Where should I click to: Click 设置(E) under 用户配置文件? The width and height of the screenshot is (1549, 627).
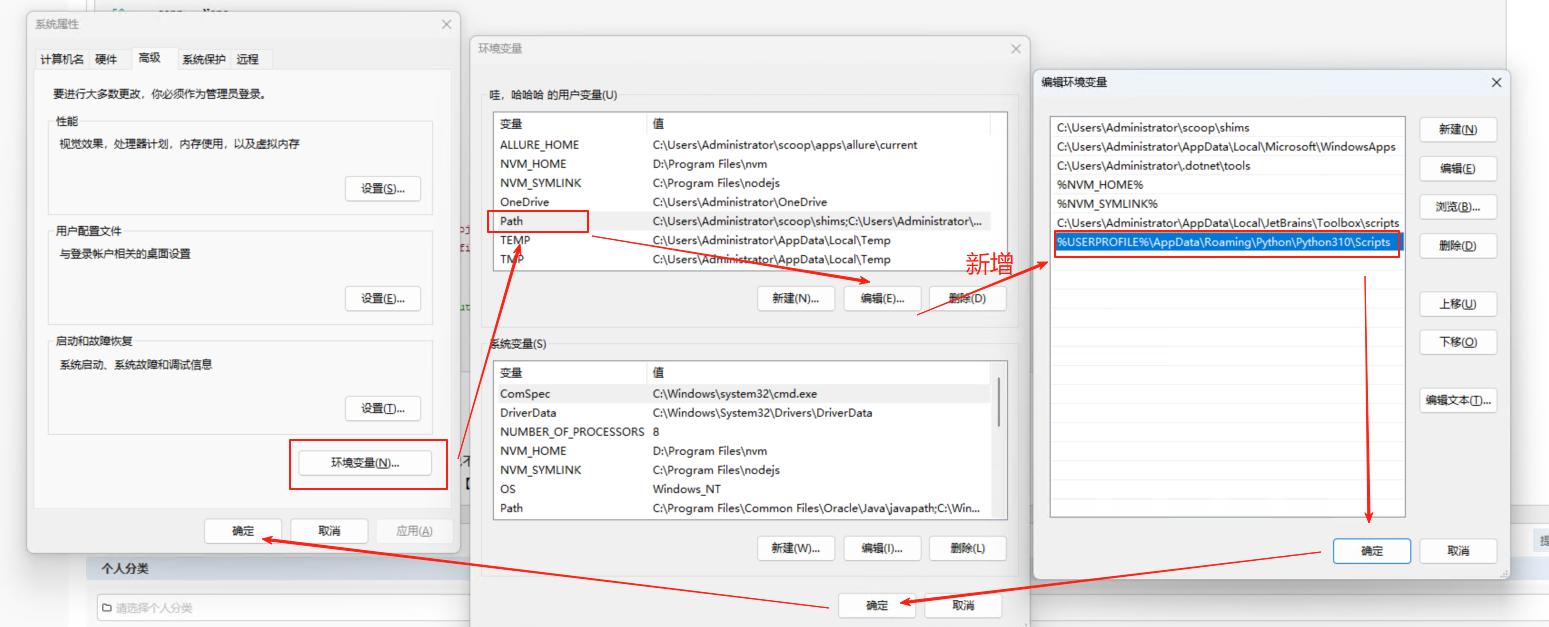pos(383,299)
